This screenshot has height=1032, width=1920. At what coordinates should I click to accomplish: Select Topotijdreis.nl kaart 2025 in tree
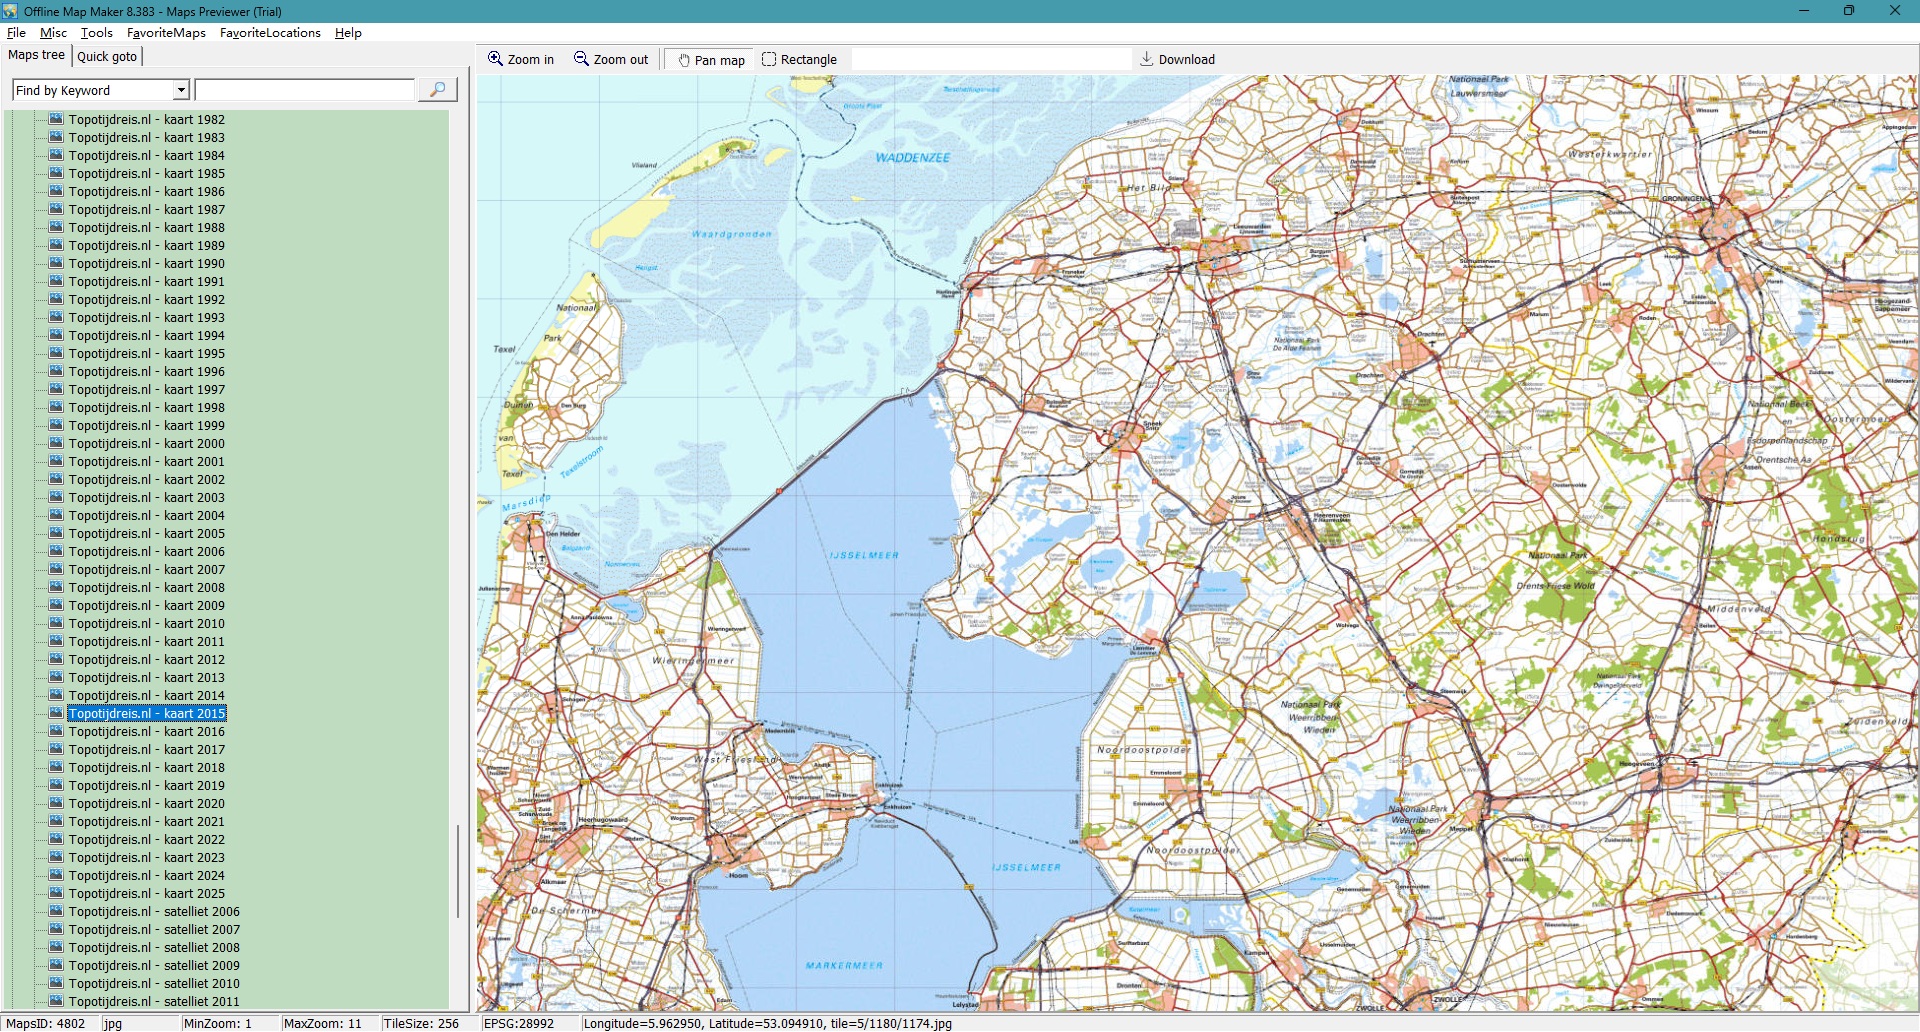point(146,893)
